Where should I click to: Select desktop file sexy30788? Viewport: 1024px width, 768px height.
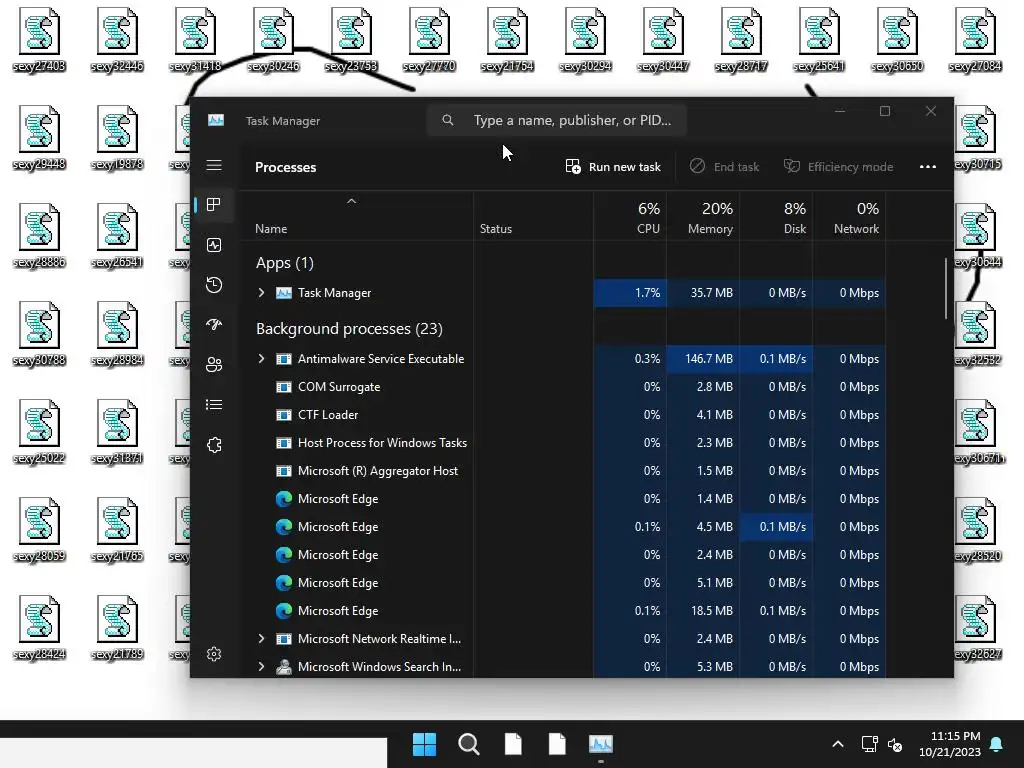pos(39,333)
